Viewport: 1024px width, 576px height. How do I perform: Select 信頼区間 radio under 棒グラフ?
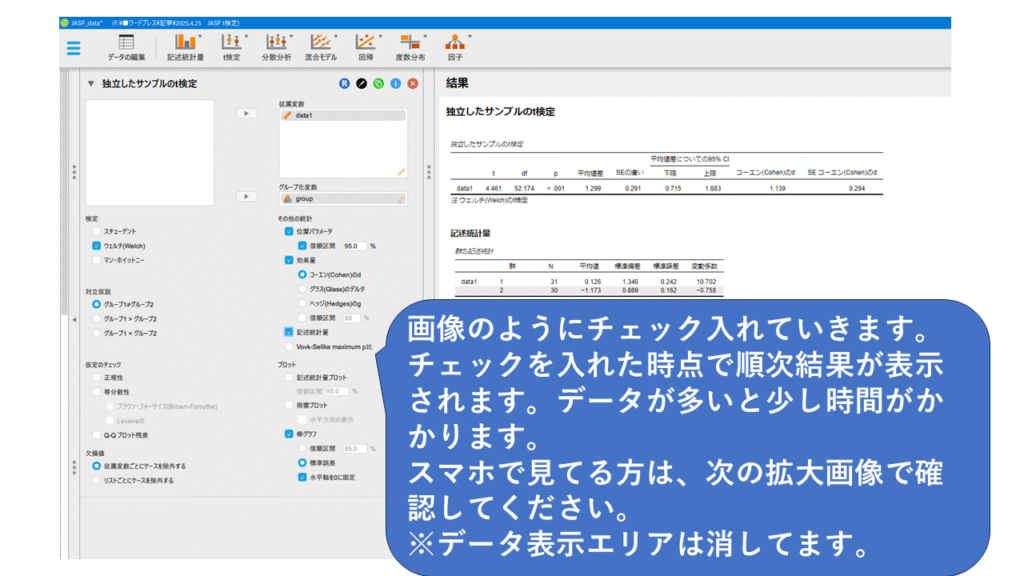[x=302, y=449]
